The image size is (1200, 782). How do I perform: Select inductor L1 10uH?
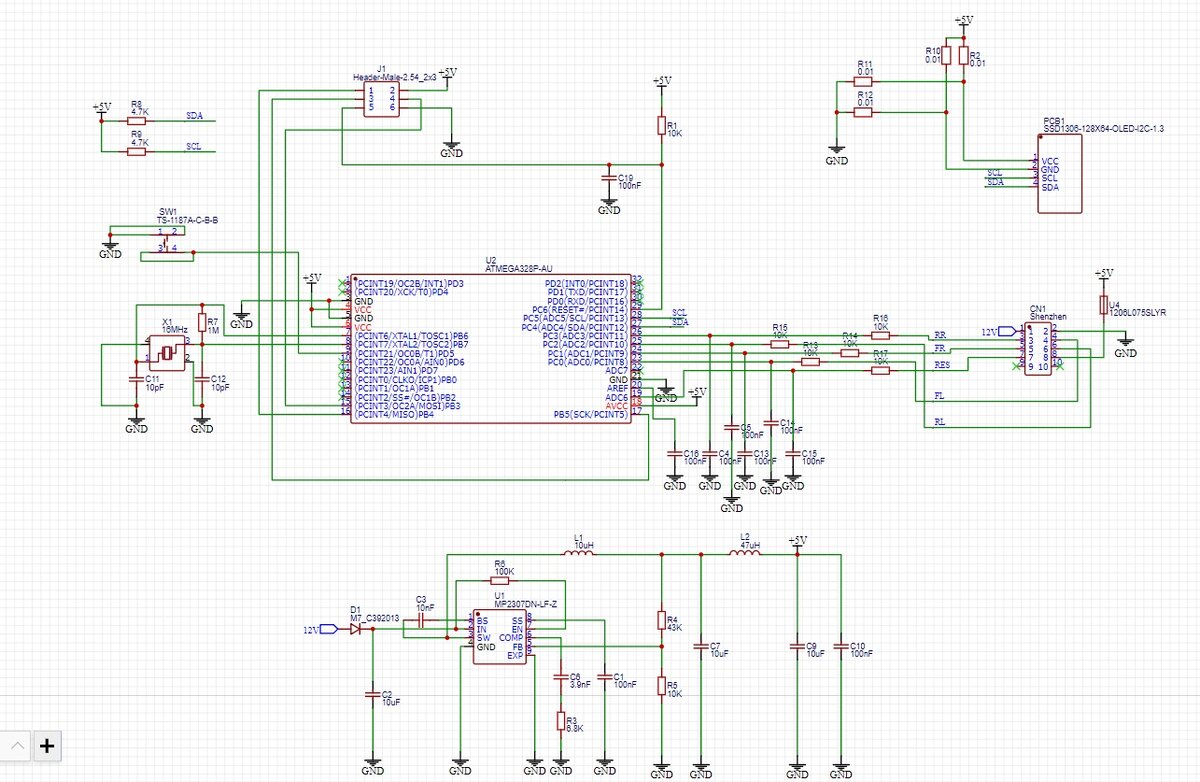click(578, 553)
